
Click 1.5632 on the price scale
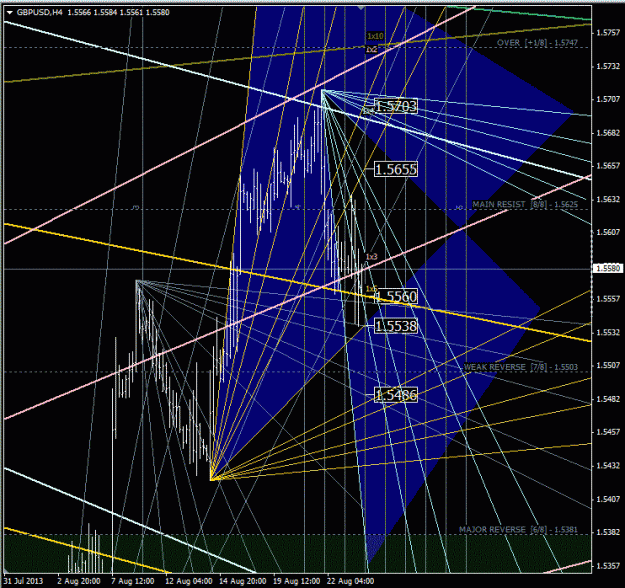pyautogui.click(x=608, y=199)
